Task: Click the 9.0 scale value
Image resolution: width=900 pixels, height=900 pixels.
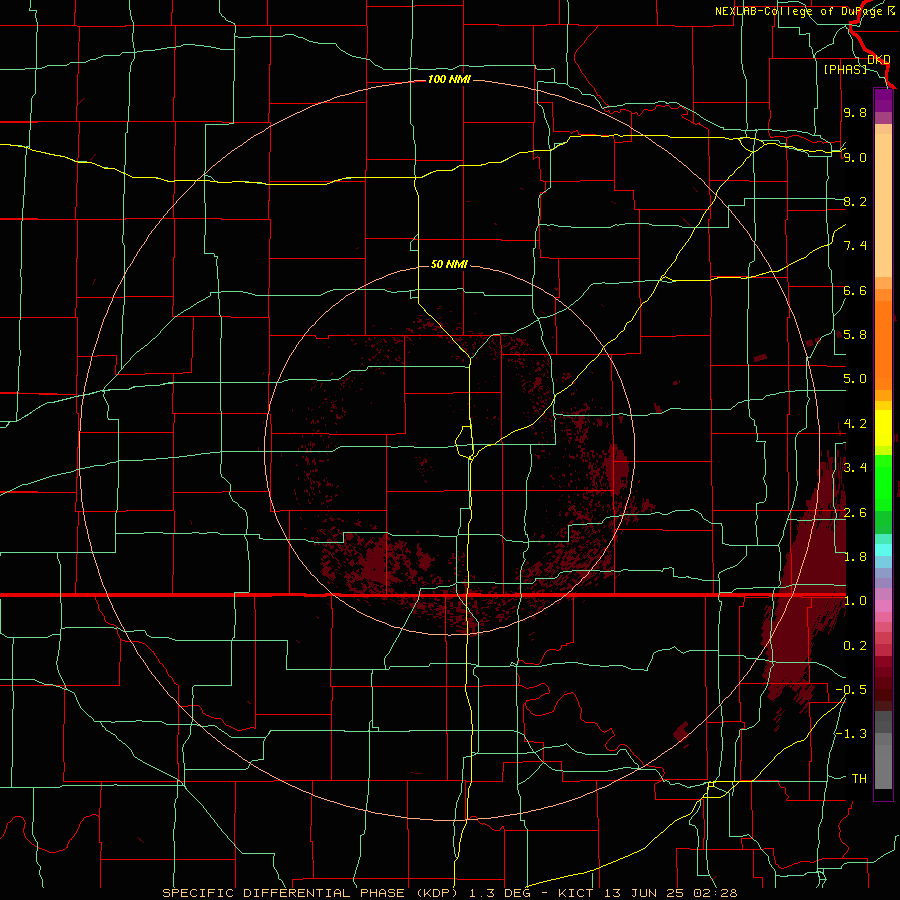Action: 855,157
